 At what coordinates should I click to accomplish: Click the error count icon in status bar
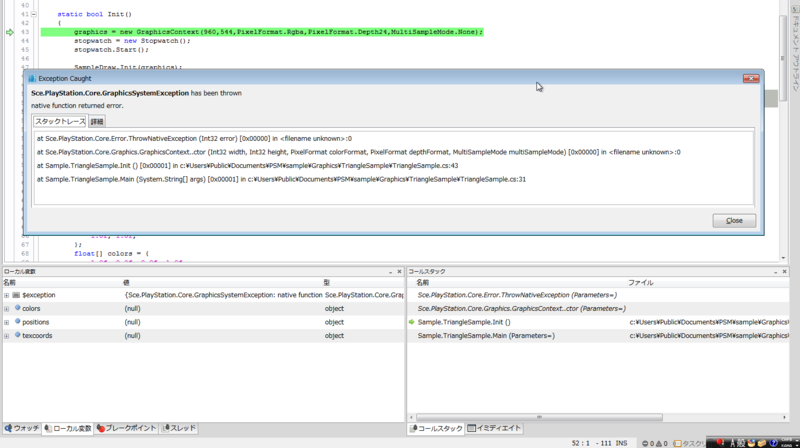click(x=645, y=443)
